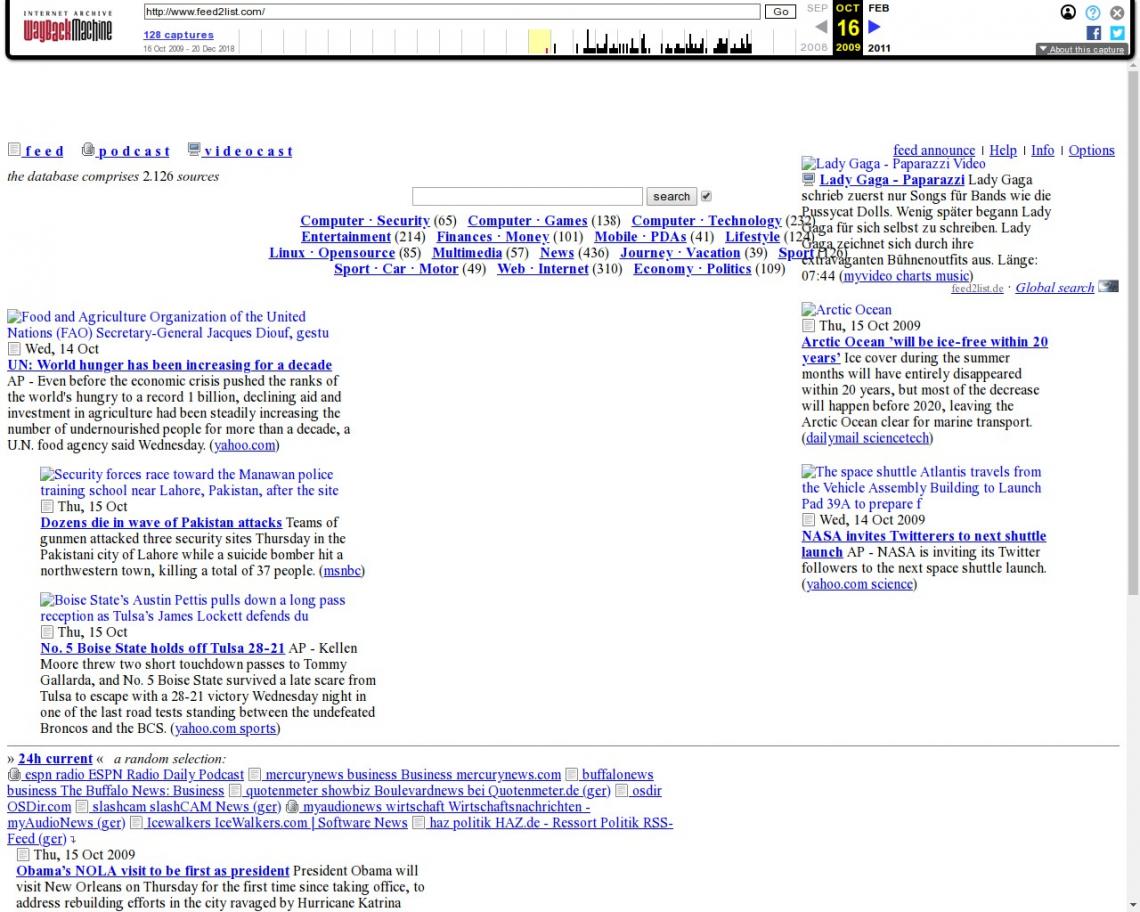Click the Go button in Wayback bar

coord(780,12)
